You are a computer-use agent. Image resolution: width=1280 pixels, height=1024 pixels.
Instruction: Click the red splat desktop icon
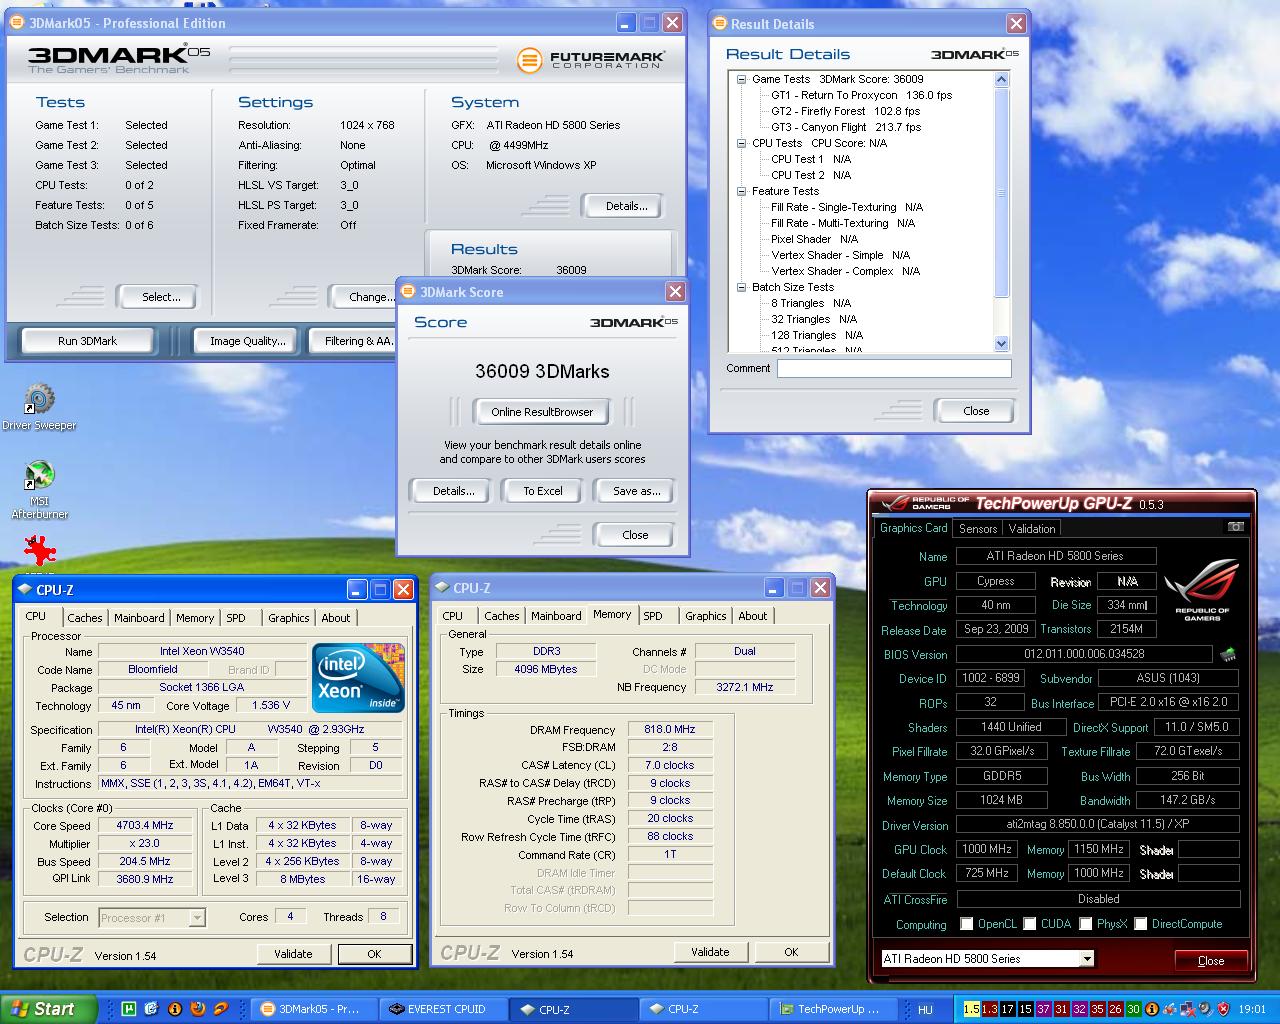coord(39,550)
